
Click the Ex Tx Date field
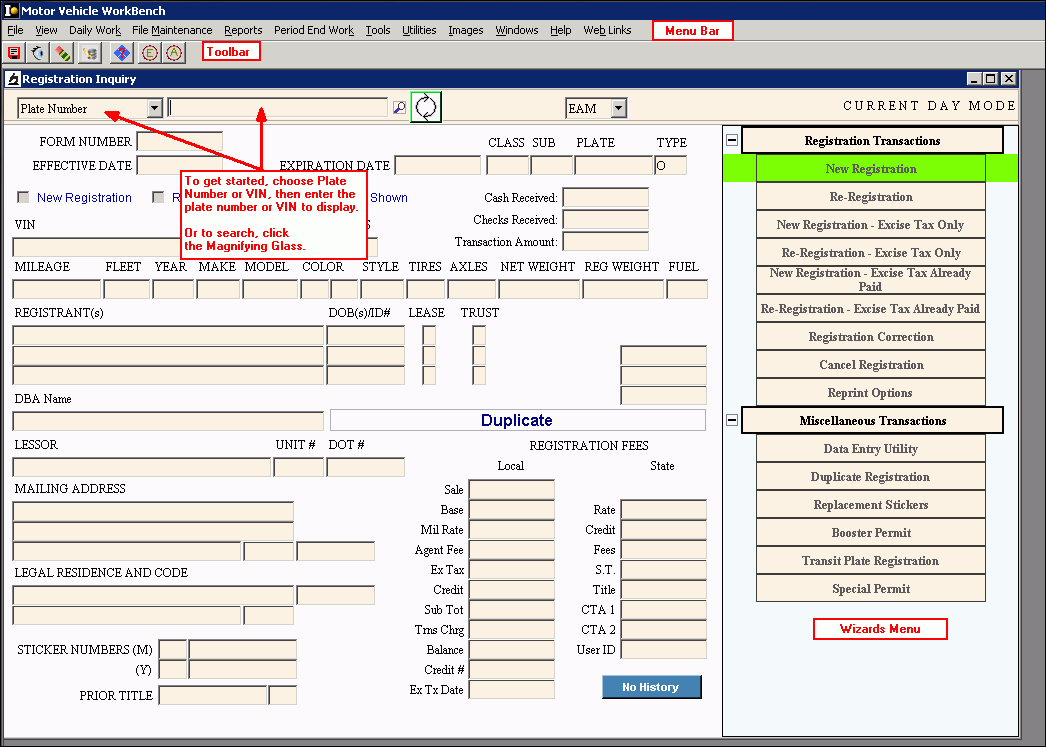512,690
